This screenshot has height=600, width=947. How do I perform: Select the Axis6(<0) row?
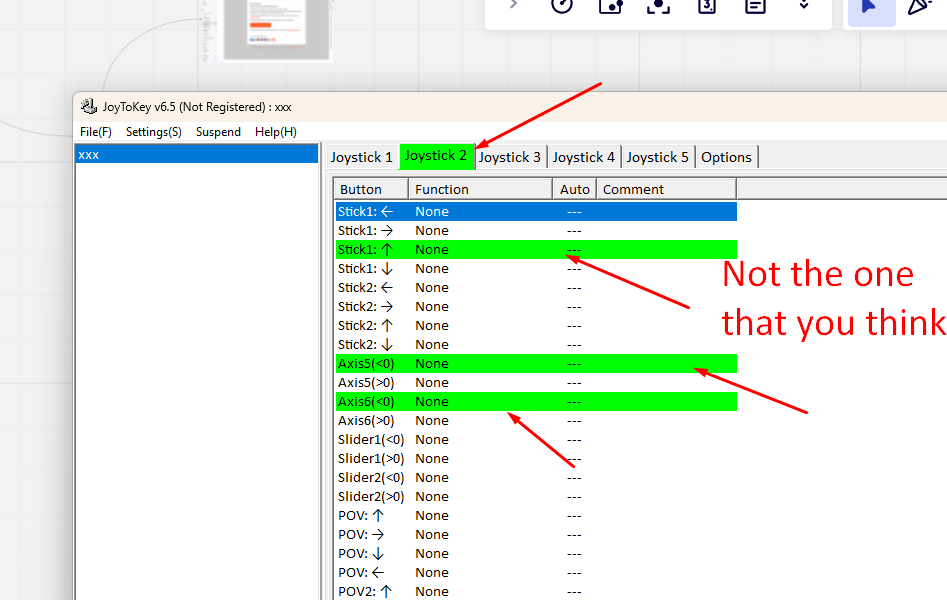click(x=536, y=402)
